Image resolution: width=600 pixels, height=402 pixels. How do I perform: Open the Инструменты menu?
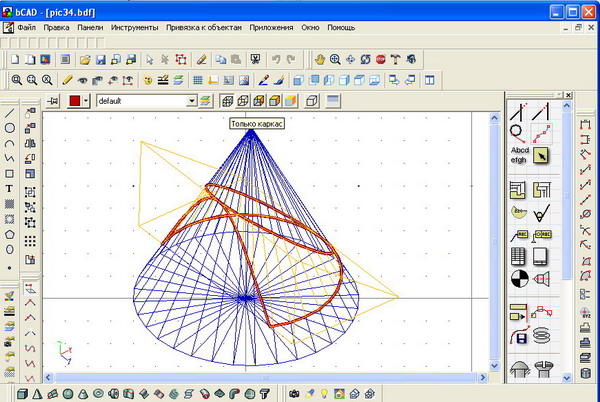133,28
